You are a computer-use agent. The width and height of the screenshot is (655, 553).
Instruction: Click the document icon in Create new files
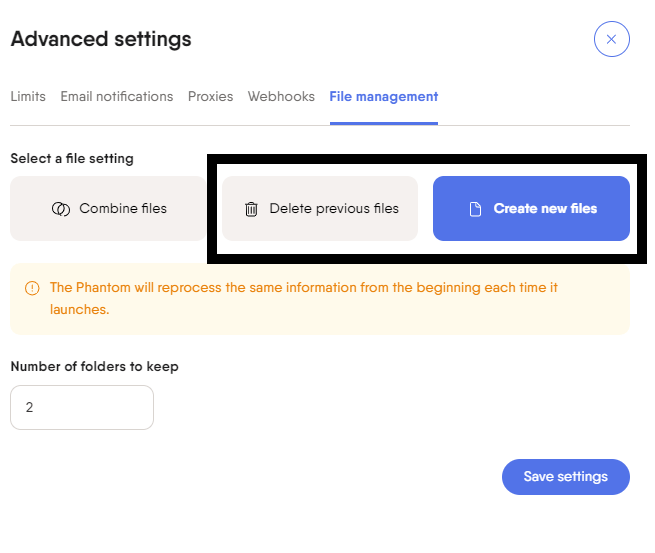click(x=476, y=209)
